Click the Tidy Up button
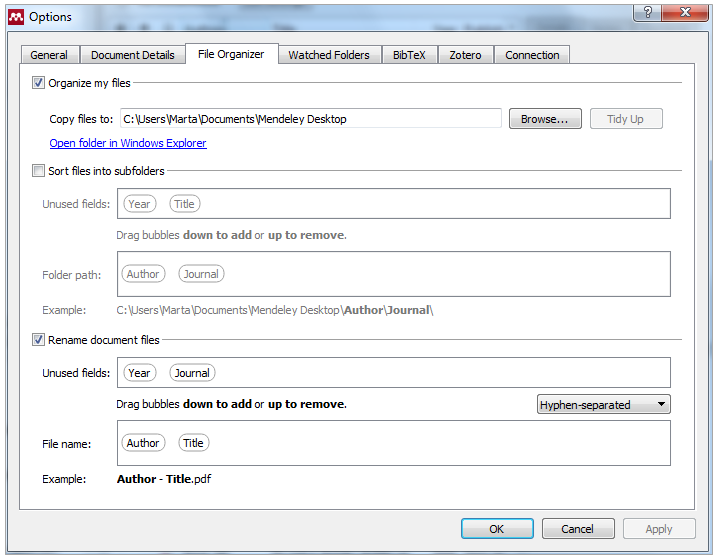 pyautogui.click(x=626, y=119)
